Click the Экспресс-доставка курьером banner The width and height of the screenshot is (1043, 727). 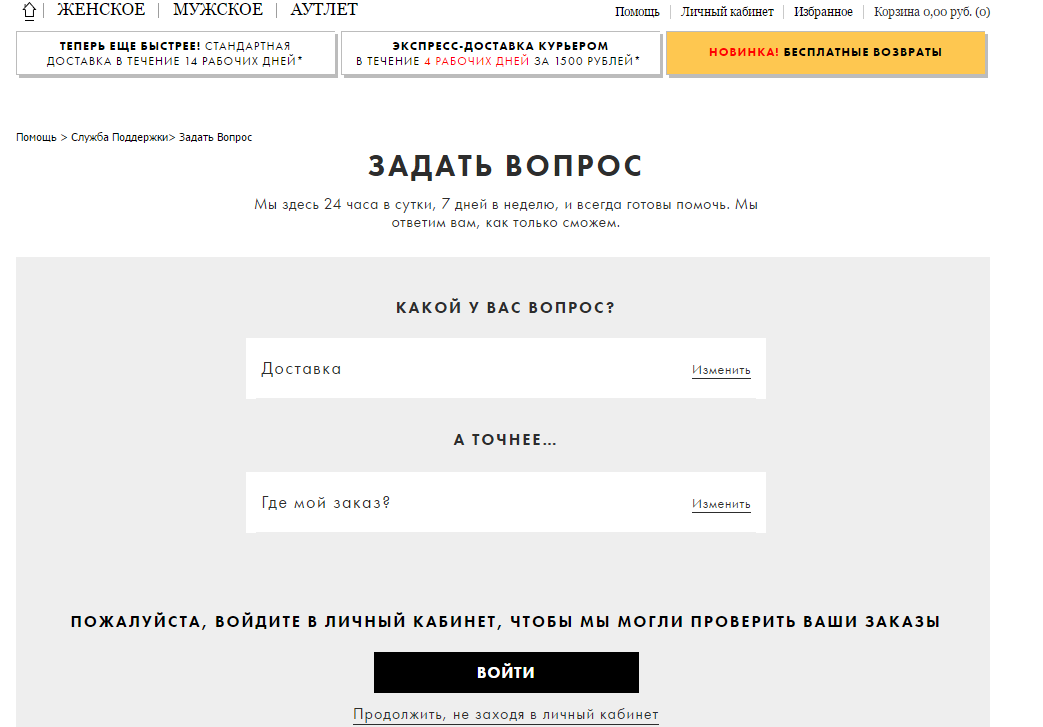point(500,54)
